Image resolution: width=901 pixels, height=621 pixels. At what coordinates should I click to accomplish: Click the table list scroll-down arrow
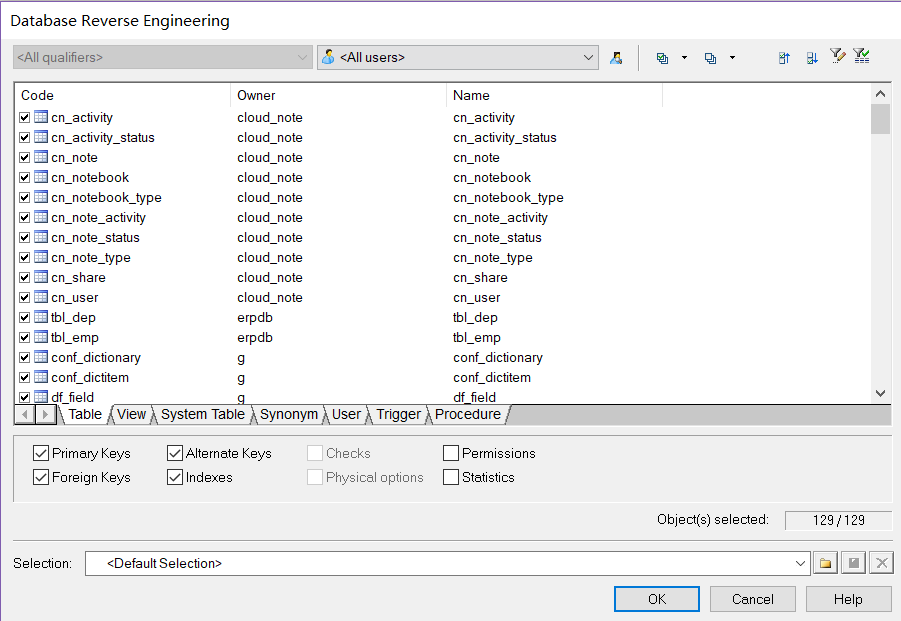880,394
